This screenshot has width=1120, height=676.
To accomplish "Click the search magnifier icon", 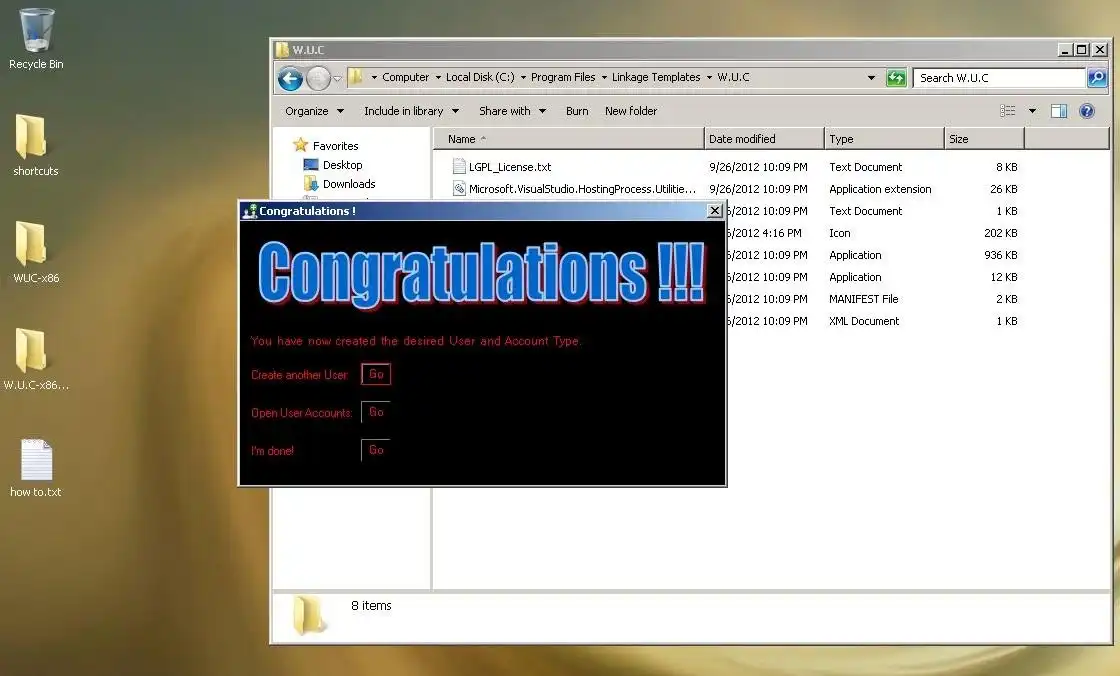I will (x=1096, y=77).
